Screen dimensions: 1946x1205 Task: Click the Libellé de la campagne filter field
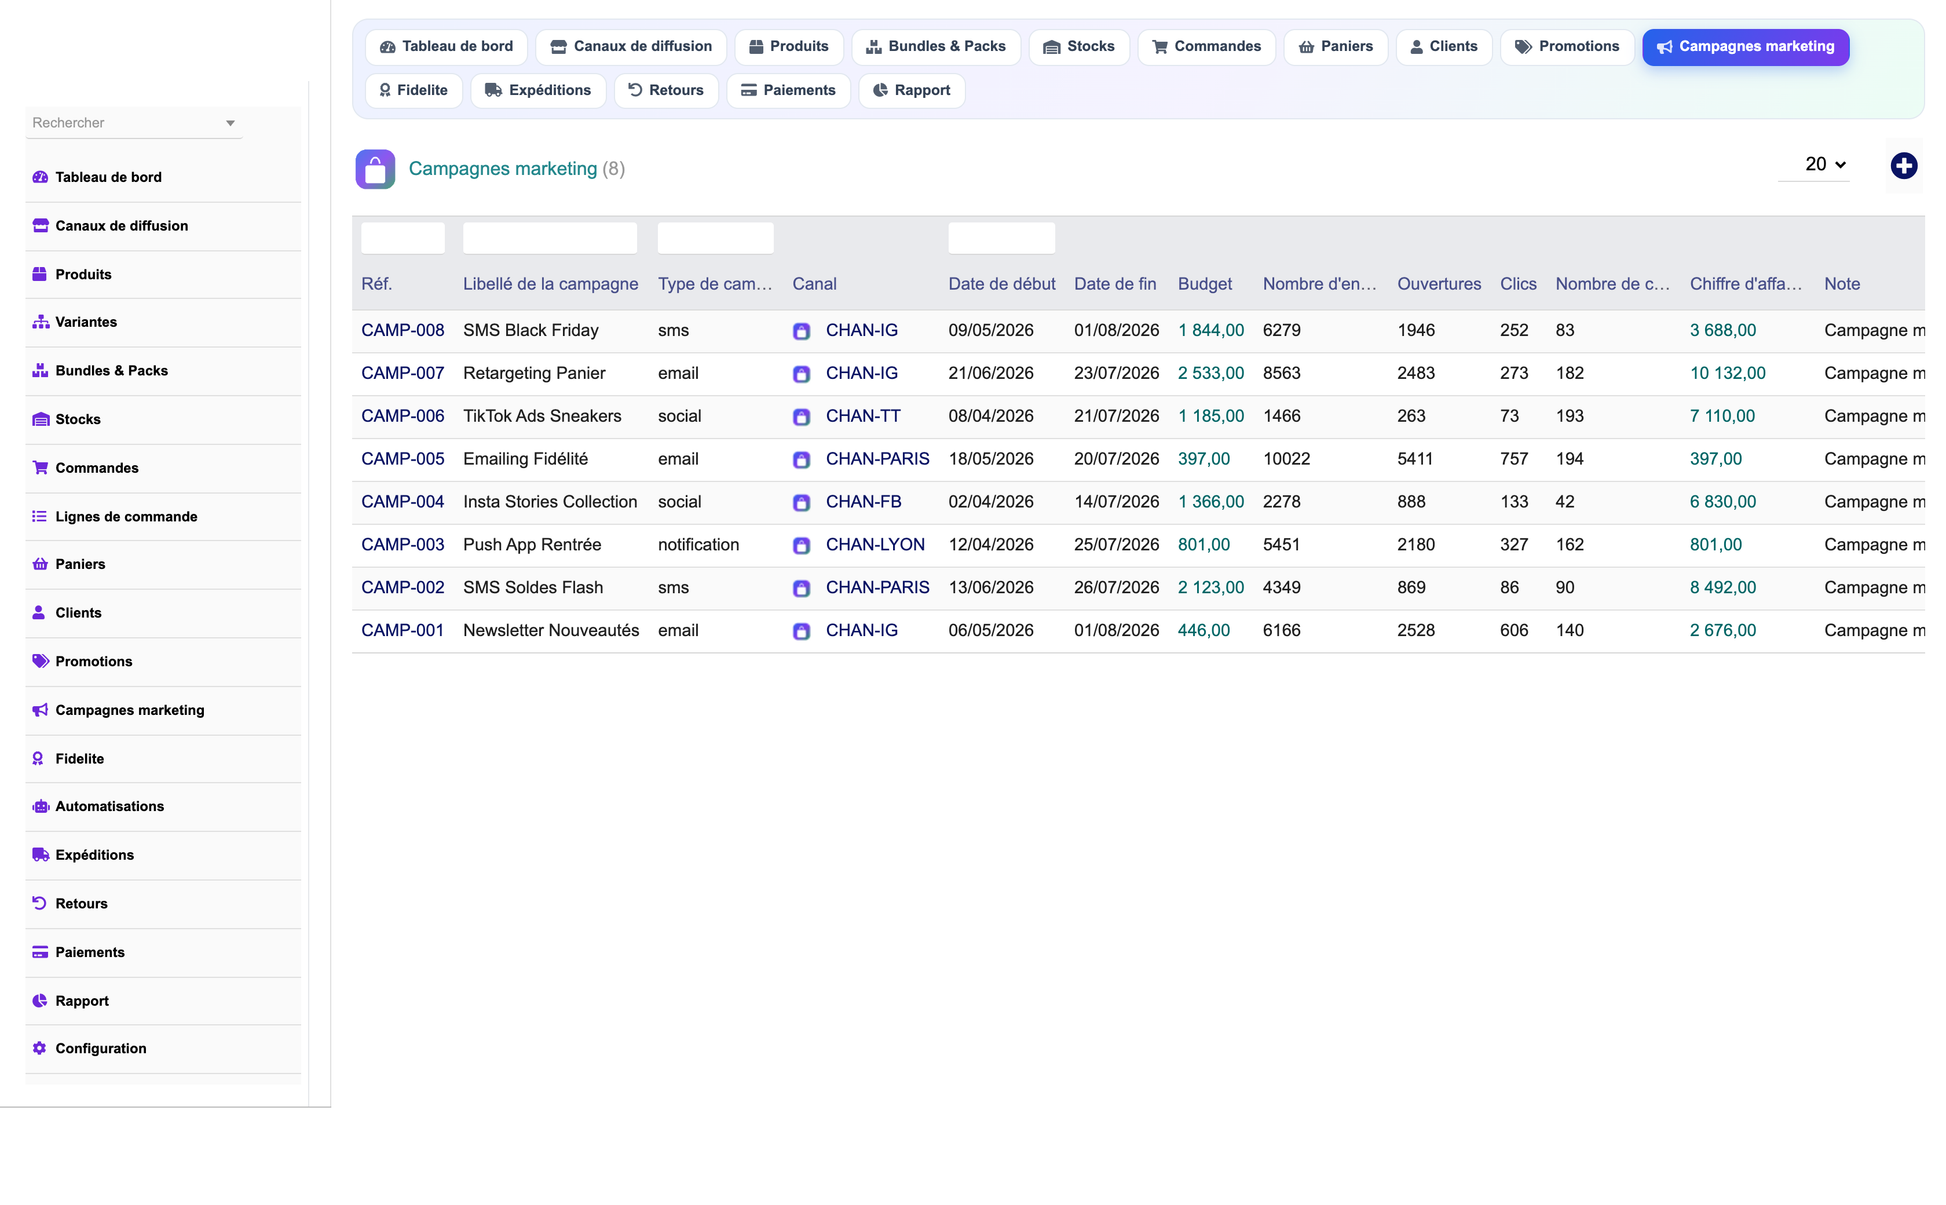550,238
